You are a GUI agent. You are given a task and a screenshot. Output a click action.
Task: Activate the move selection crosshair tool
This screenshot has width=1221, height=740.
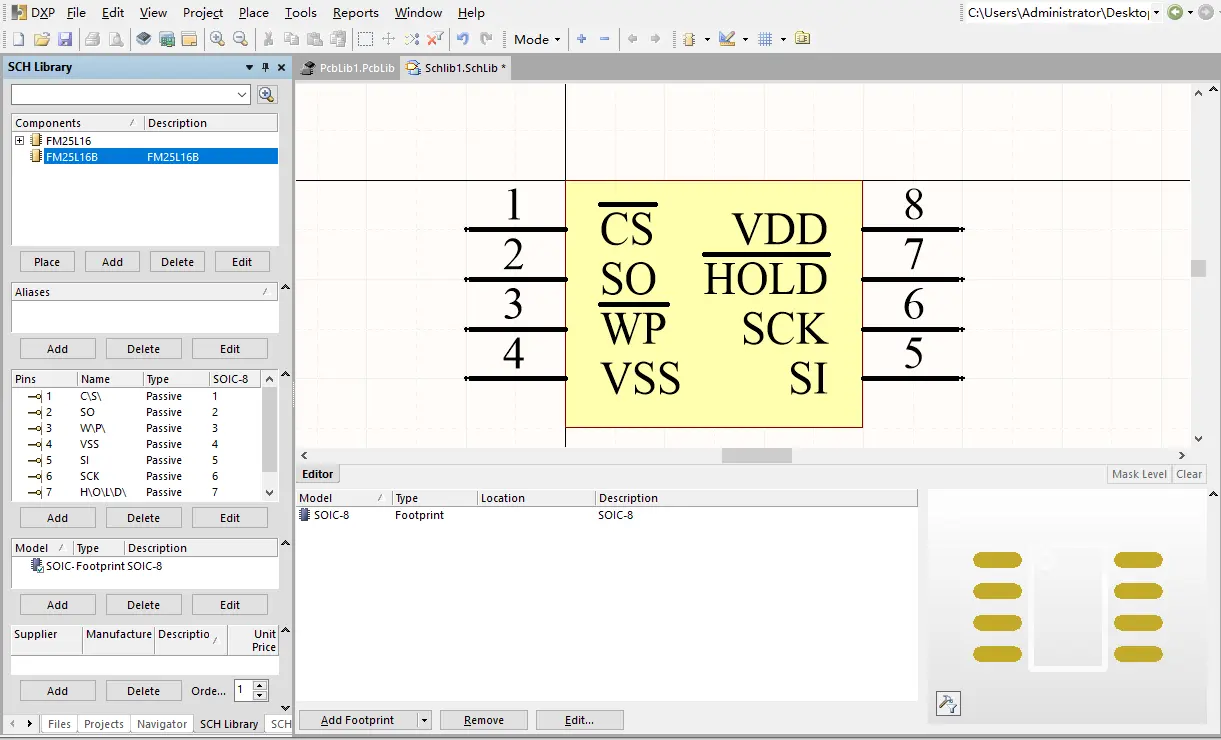point(389,39)
